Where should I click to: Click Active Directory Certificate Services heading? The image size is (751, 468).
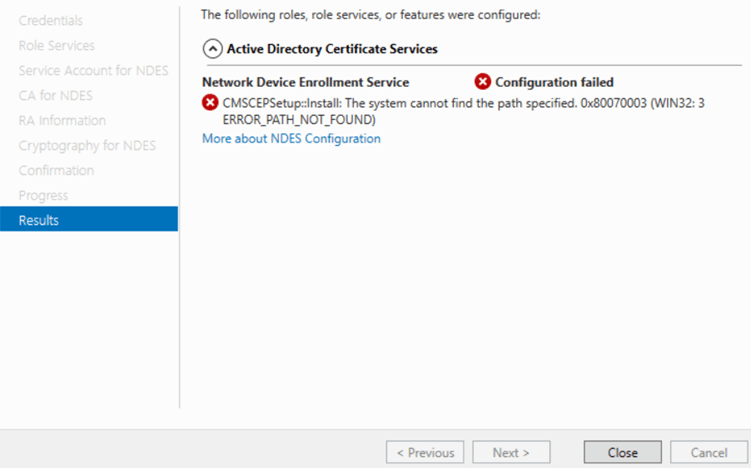pos(332,49)
